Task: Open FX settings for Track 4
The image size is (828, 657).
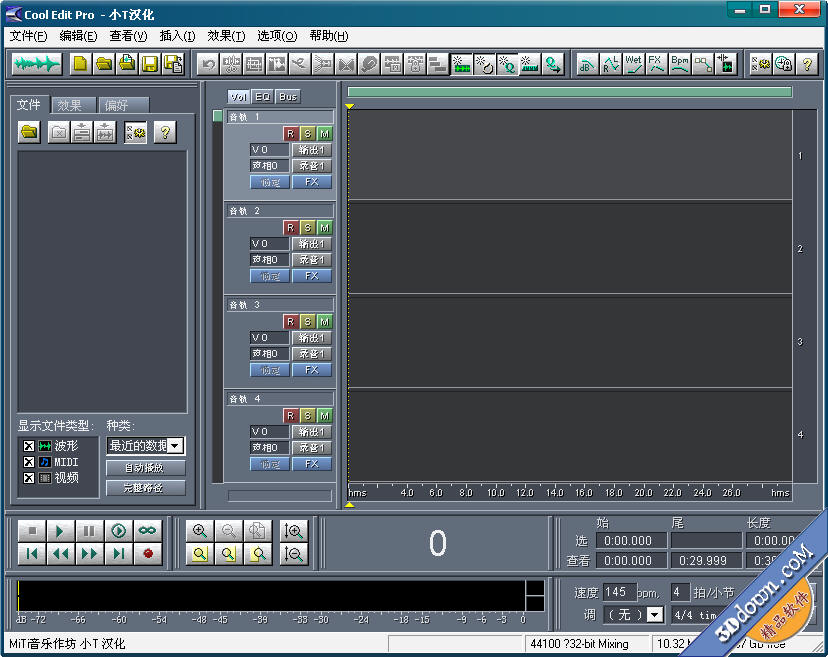Action: coord(312,464)
